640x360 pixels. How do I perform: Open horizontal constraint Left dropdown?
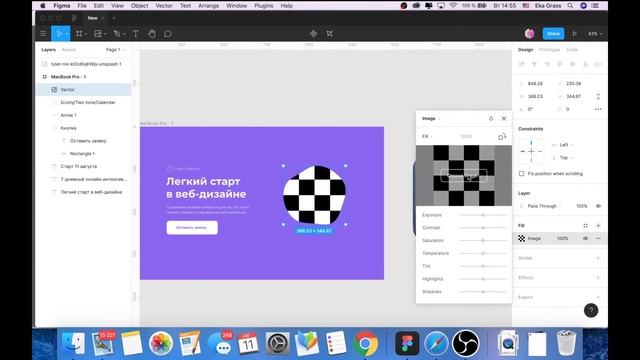[x=566, y=145]
